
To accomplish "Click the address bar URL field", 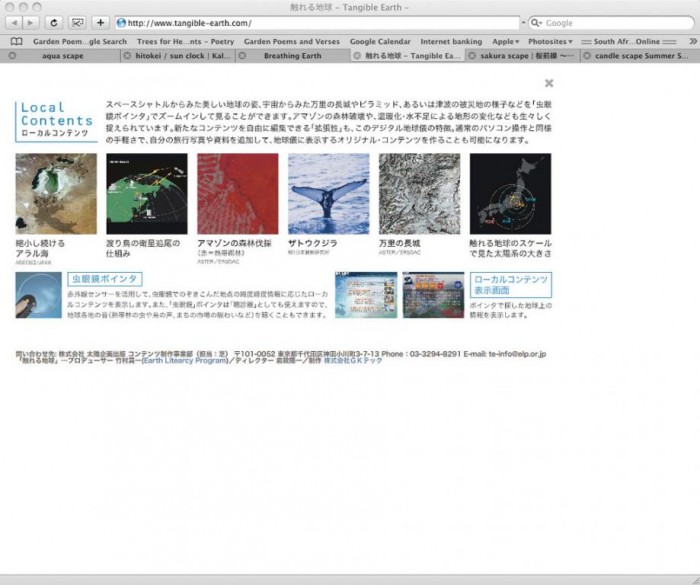I will pyautogui.click(x=317, y=23).
